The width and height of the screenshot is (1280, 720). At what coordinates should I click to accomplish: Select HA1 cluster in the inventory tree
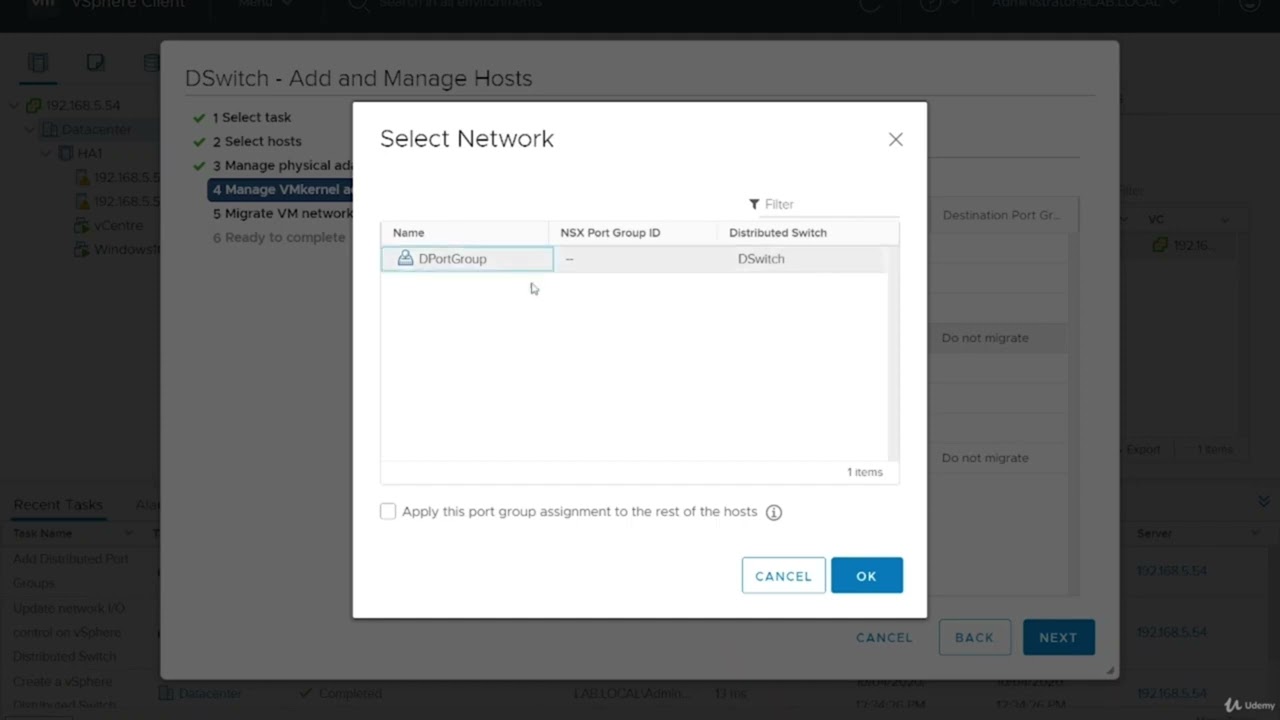tap(90, 153)
